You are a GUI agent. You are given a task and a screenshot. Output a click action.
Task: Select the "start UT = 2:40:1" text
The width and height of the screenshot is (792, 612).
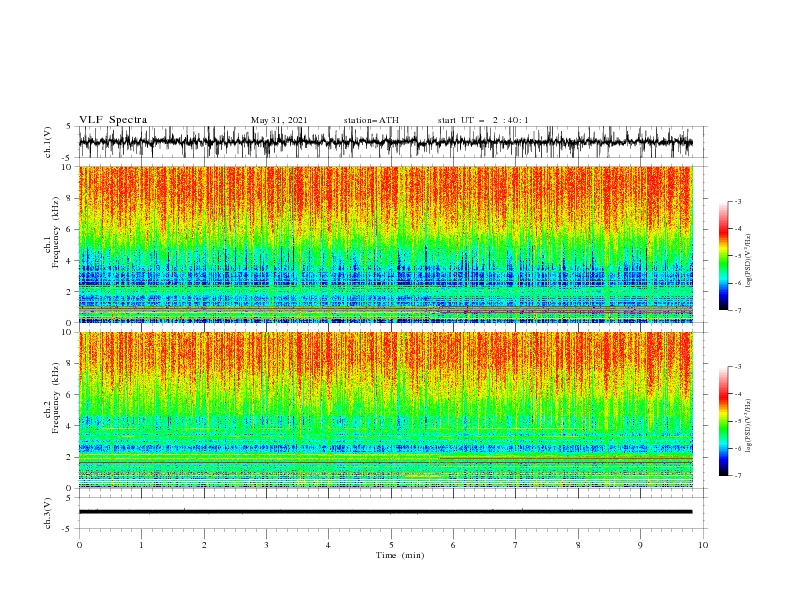[483, 120]
